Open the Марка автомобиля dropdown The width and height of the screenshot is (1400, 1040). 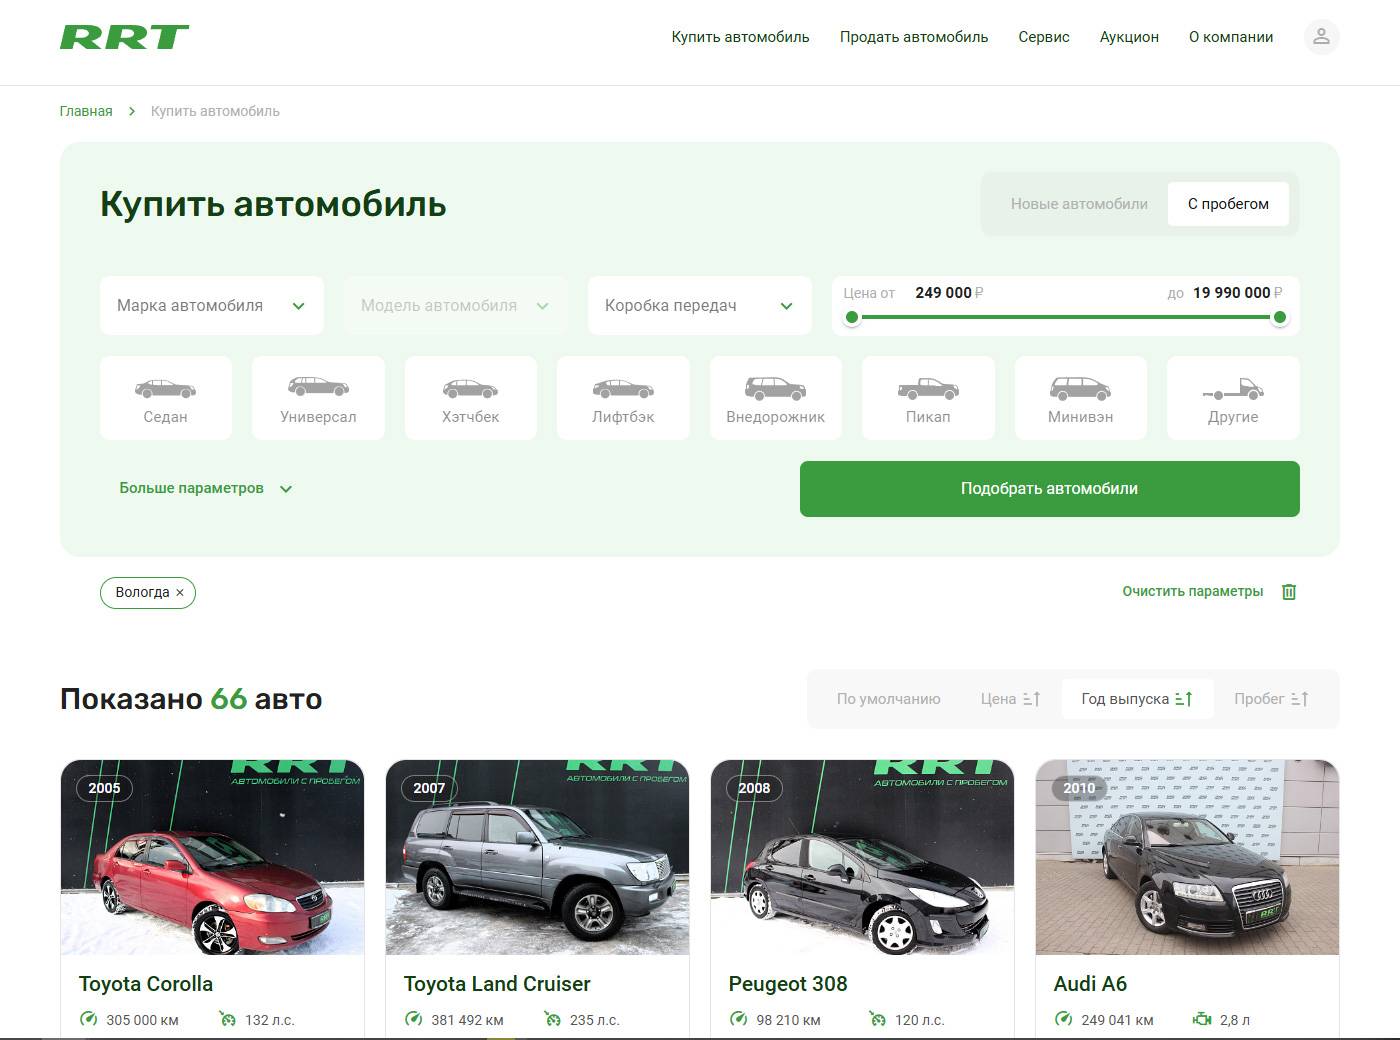click(x=212, y=306)
